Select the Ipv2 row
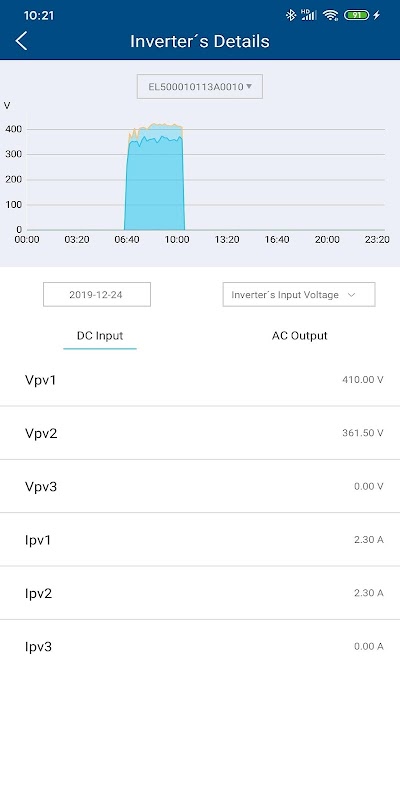The image size is (400, 800). [x=200, y=593]
